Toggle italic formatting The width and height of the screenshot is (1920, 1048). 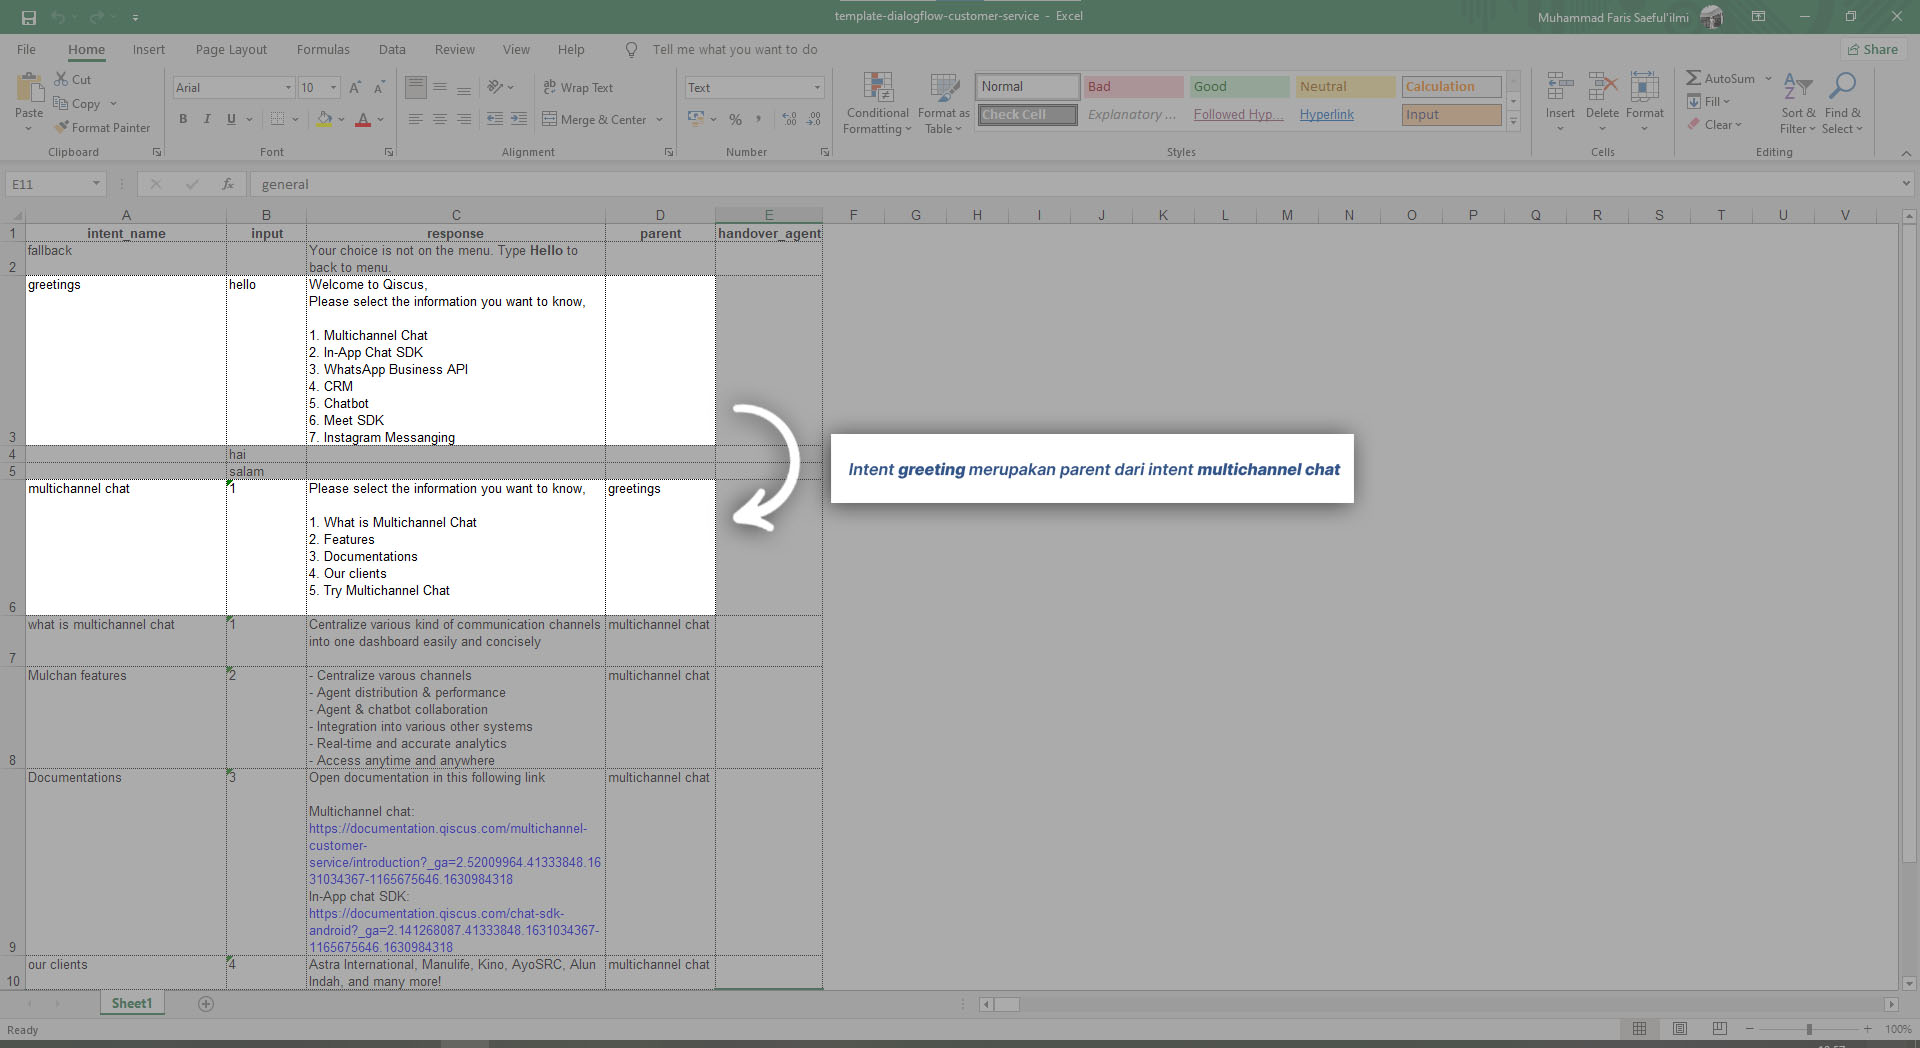click(x=207, y=119)
